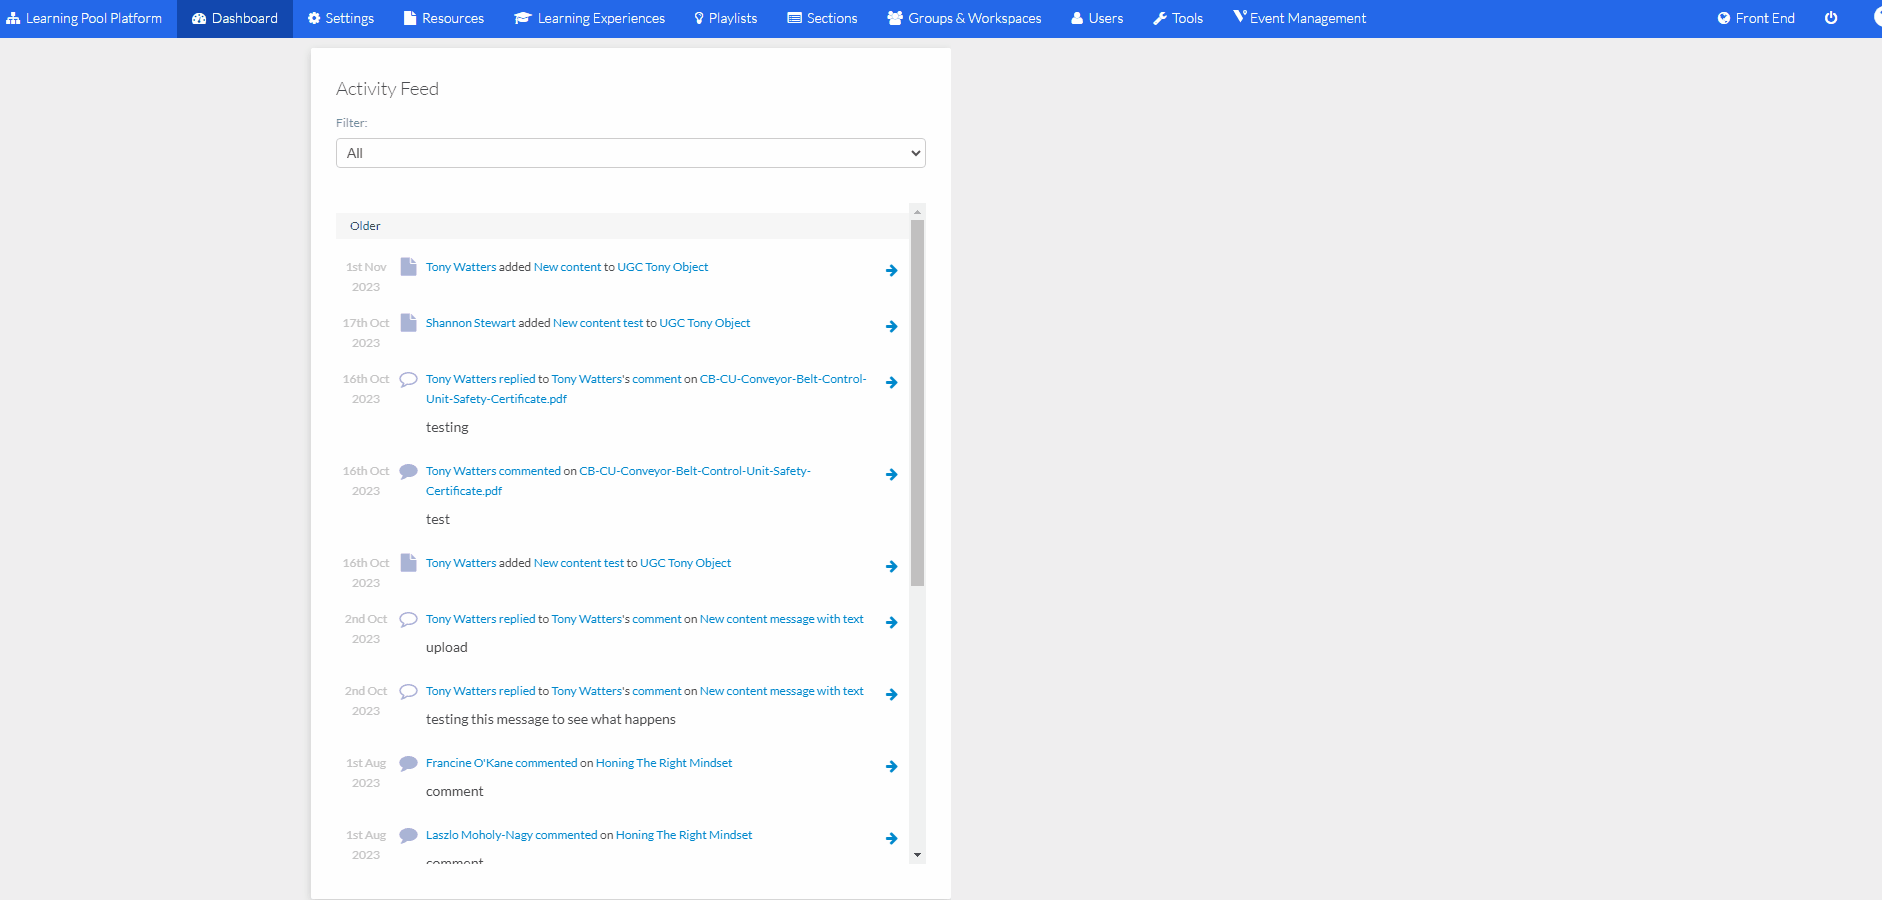Open the UGC Tony Object link
The height and width of the screenshot is (900, 1882).
coord(662,266)
